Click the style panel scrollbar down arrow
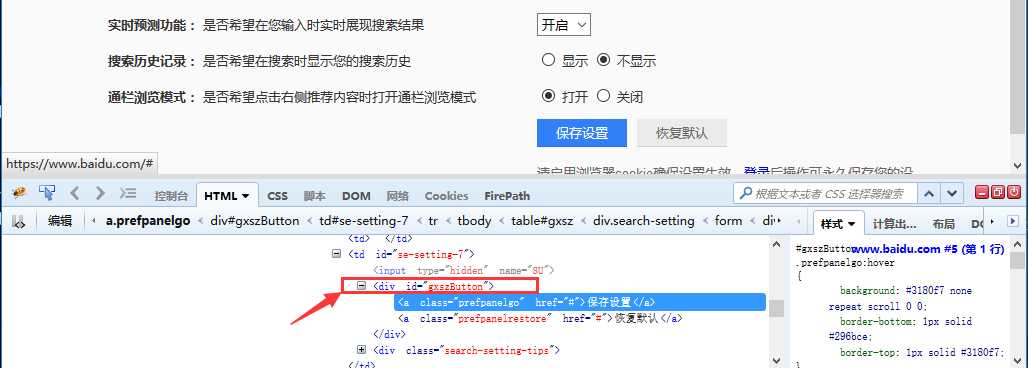This screenshot has width=1028, height=368. [1017, 360]
